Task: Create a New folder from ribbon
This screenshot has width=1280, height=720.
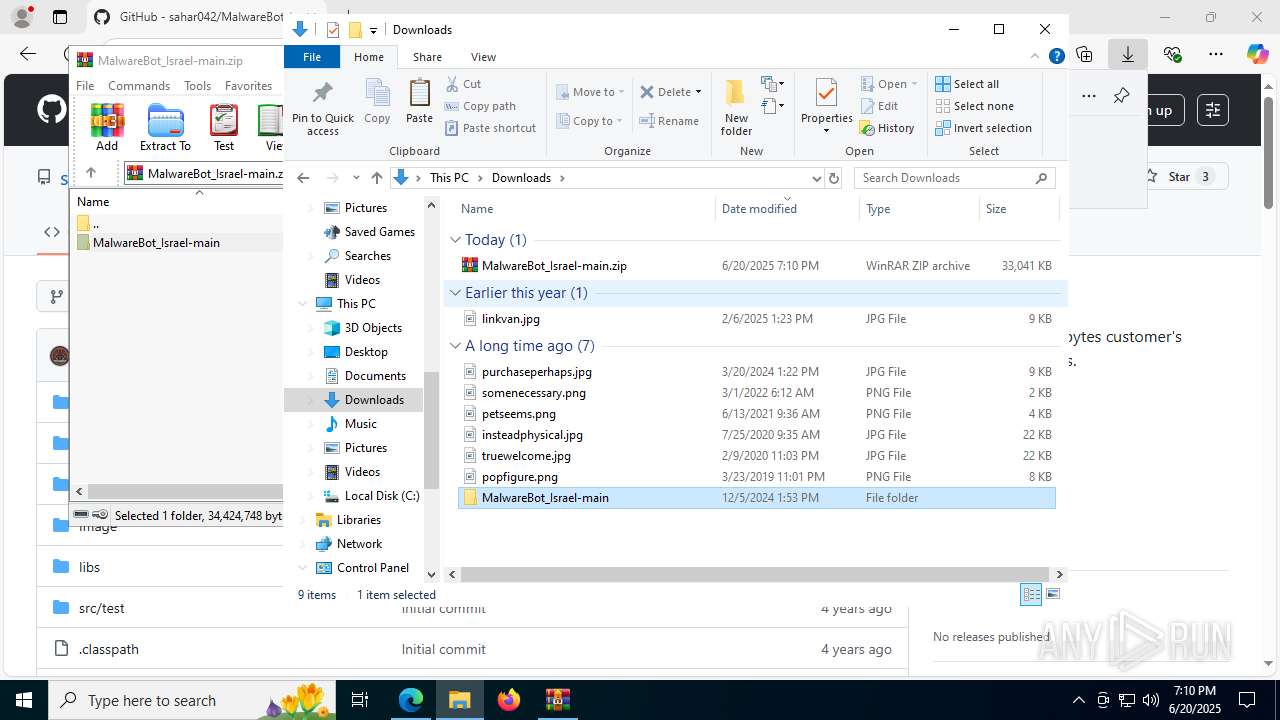Action: (736, 108)
